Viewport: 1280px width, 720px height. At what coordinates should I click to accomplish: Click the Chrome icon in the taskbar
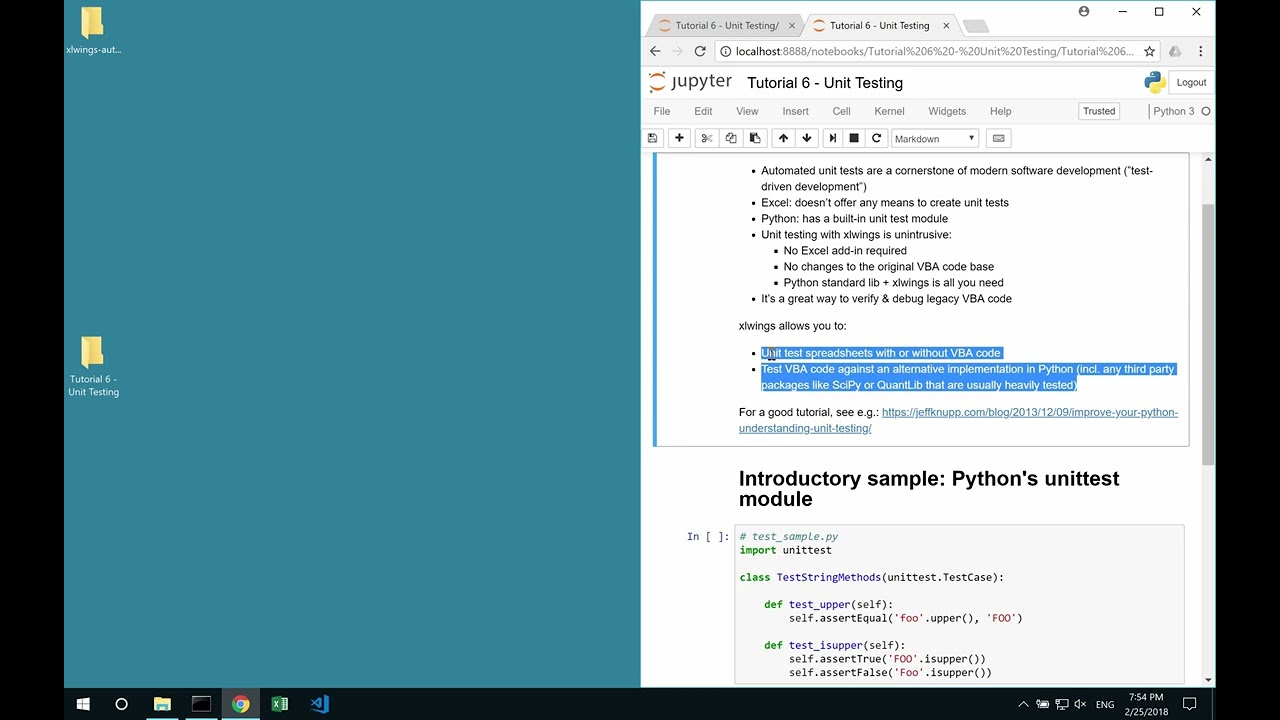[x=241, y=704]
